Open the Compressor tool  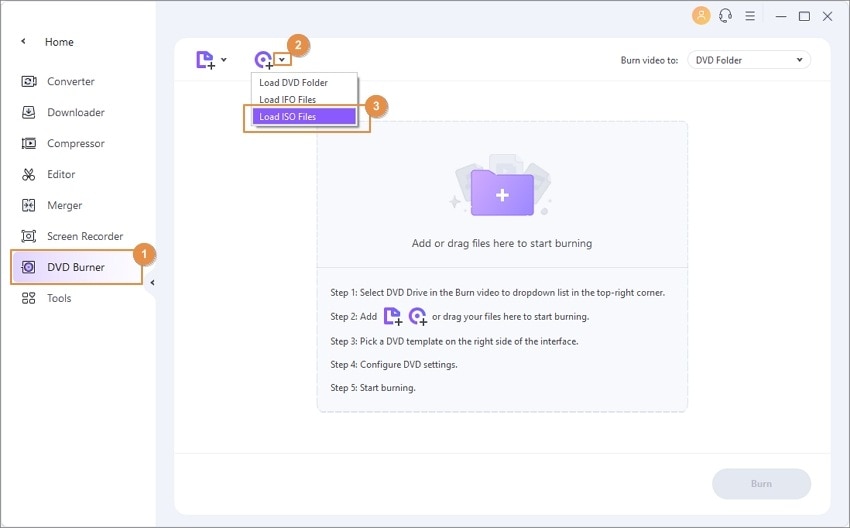tap(63, 143)
